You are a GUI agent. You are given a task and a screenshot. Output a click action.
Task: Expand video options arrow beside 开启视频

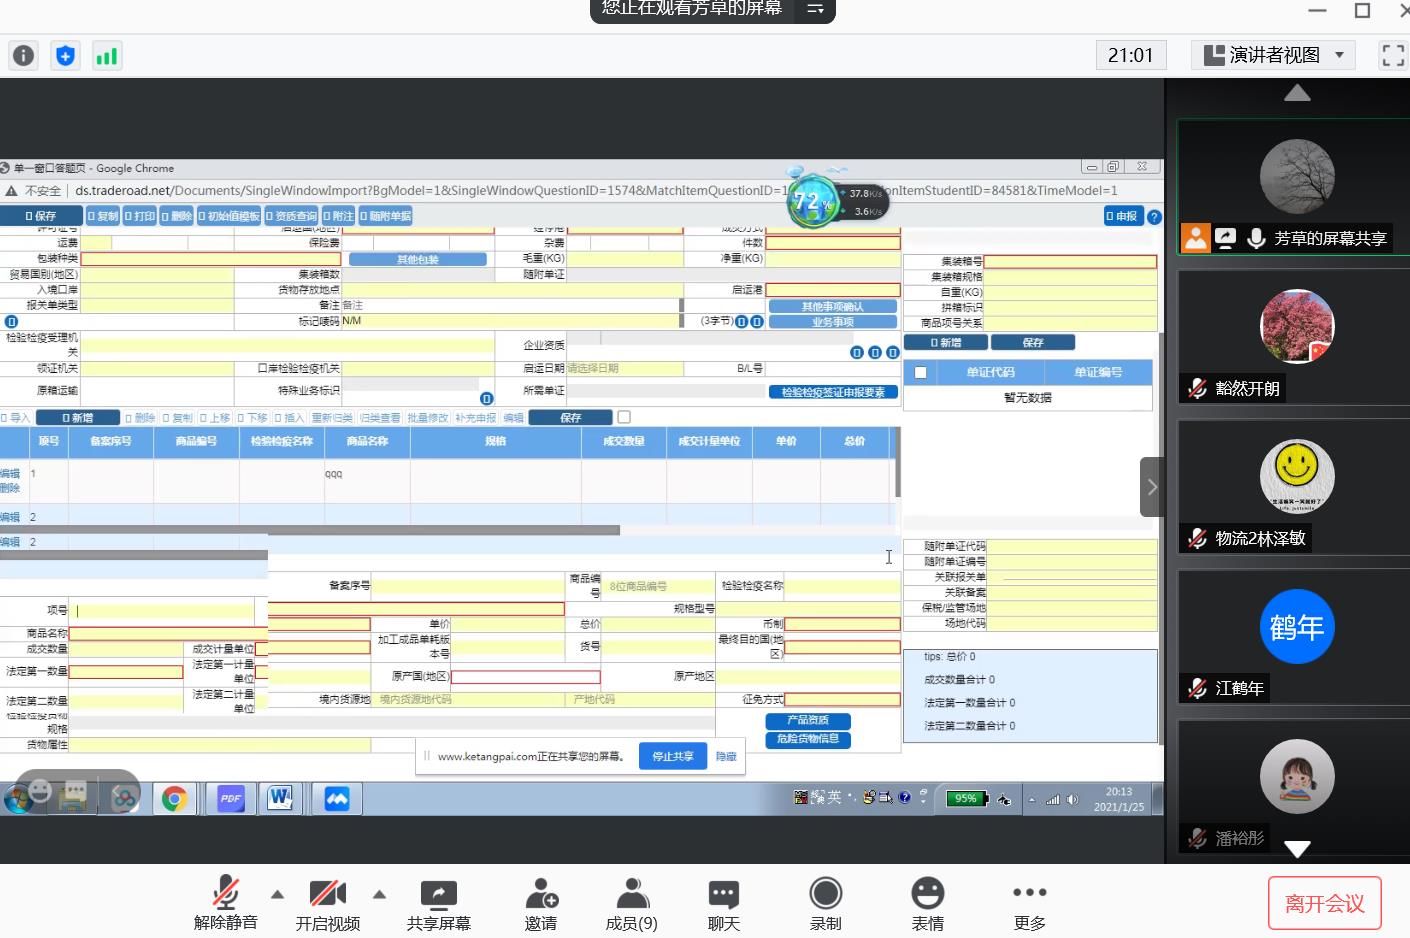click(380, 894)
